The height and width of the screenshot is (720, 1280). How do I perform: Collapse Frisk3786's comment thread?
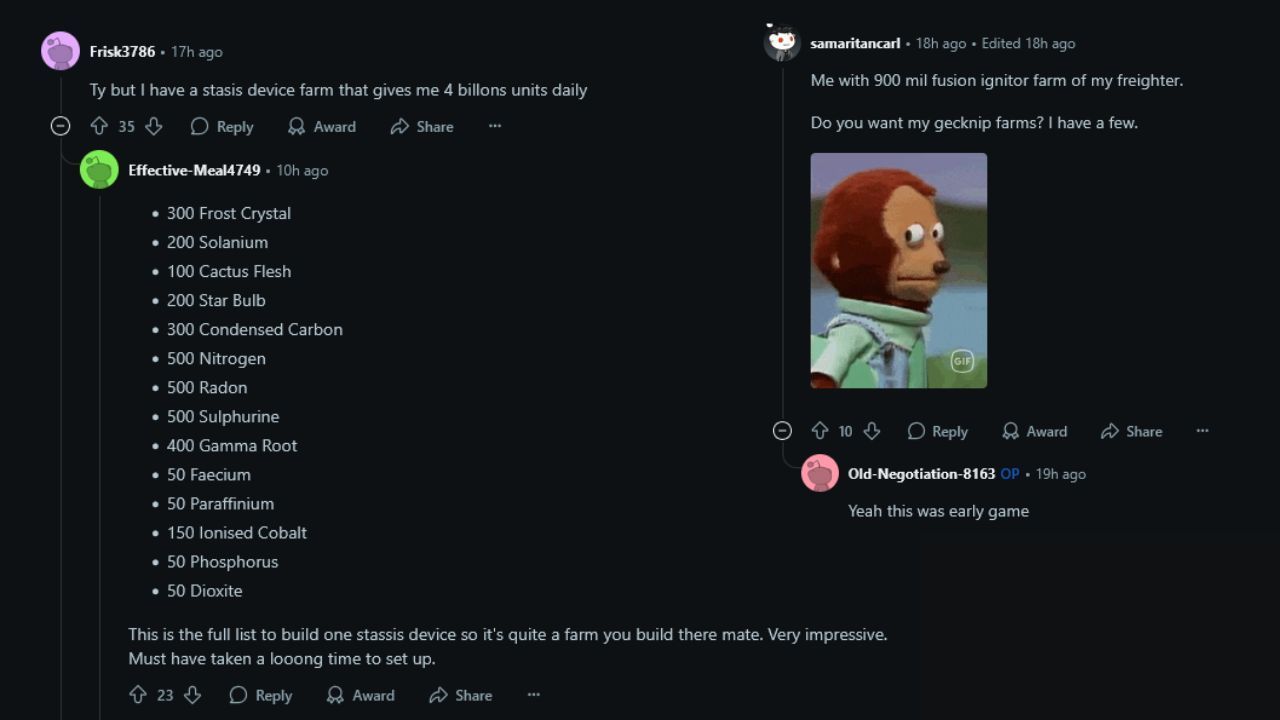61,126
